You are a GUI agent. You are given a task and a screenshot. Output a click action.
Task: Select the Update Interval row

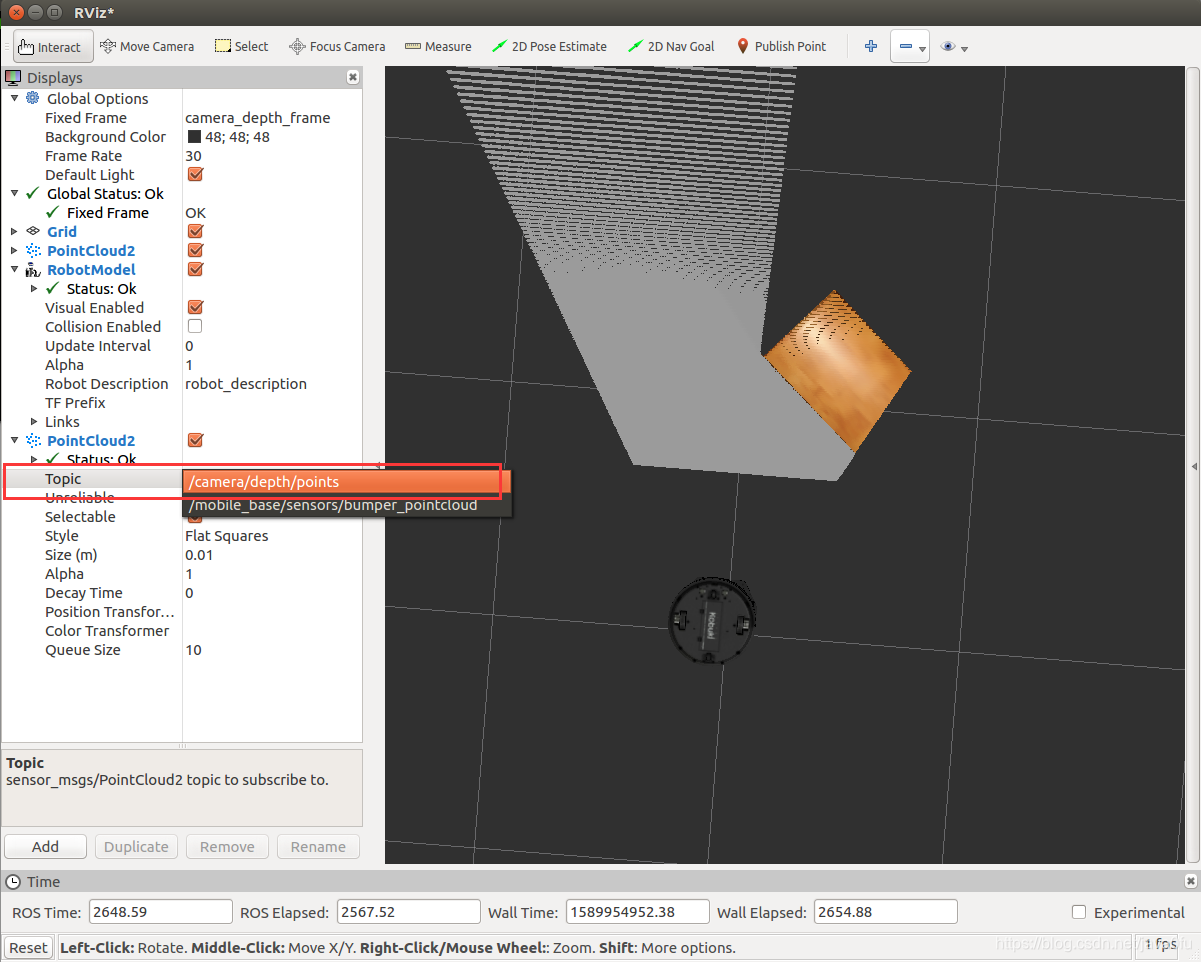[x=181, y=345]
